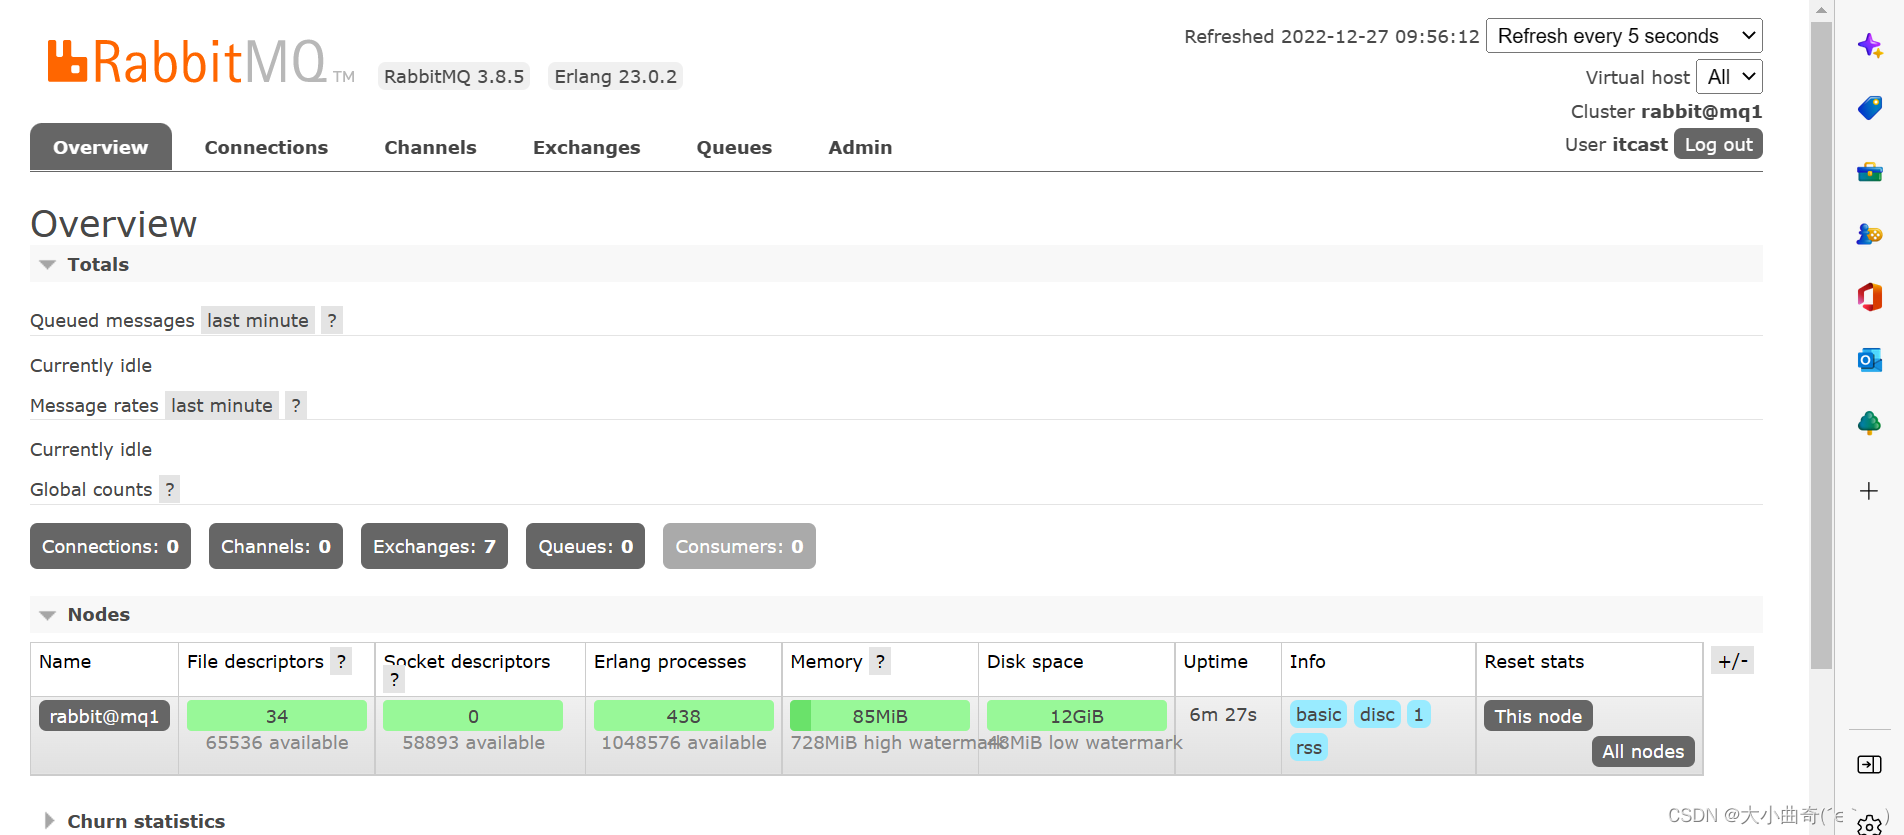The width and height of the screenshot is (1904, 835).
Task: Change Queued messages last minute range
Action: tap(258, 320)
